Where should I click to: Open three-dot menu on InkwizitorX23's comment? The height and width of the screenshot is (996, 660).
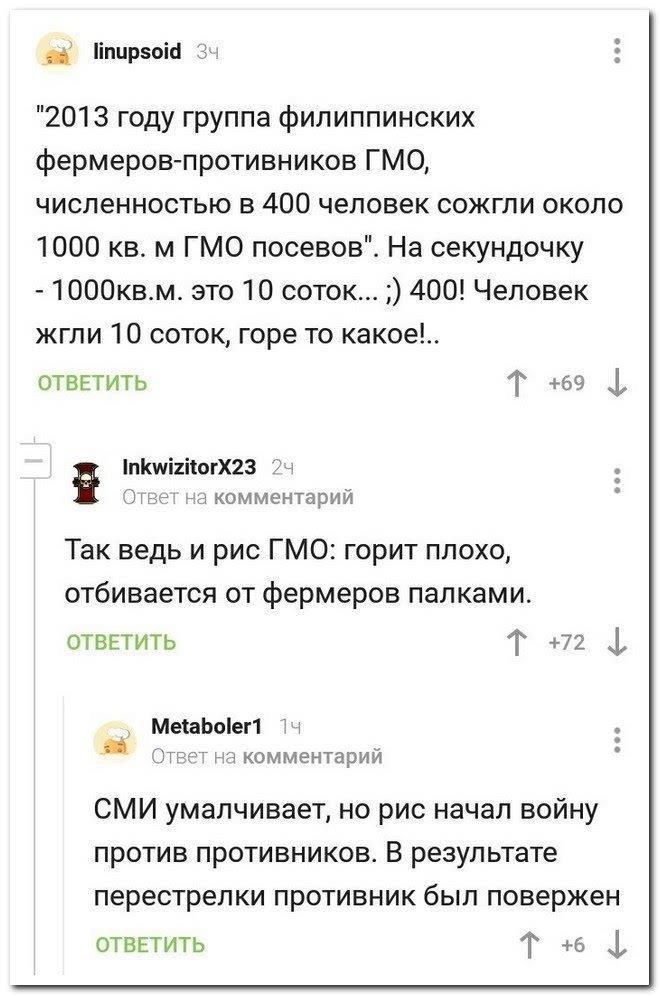click(x=618, y=479)
